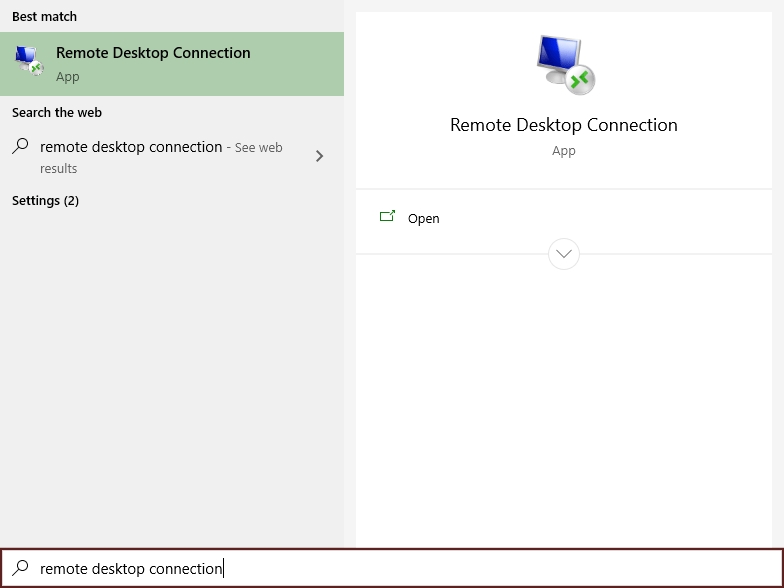
Task: Click the 'App' label under the preview pane title
Action: [x=564, y=151]
